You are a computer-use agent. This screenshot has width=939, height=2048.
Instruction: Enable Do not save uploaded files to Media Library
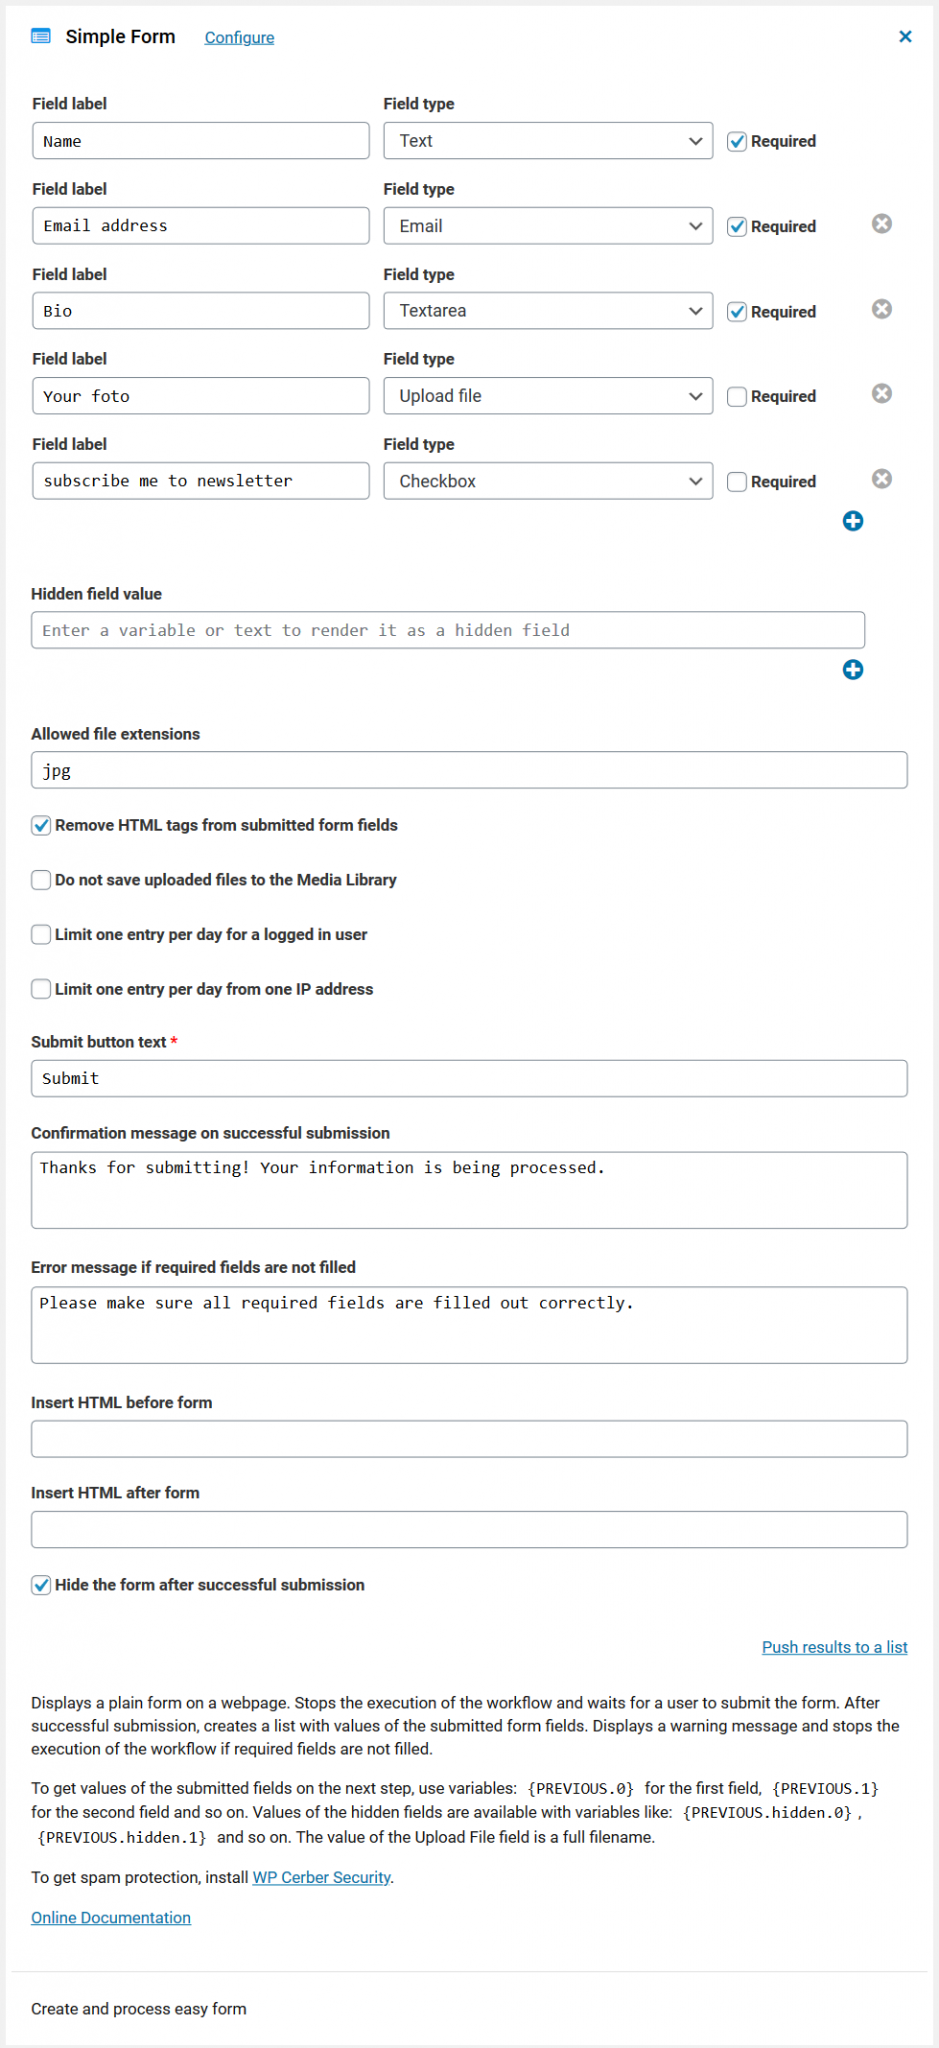pos(41,880)
